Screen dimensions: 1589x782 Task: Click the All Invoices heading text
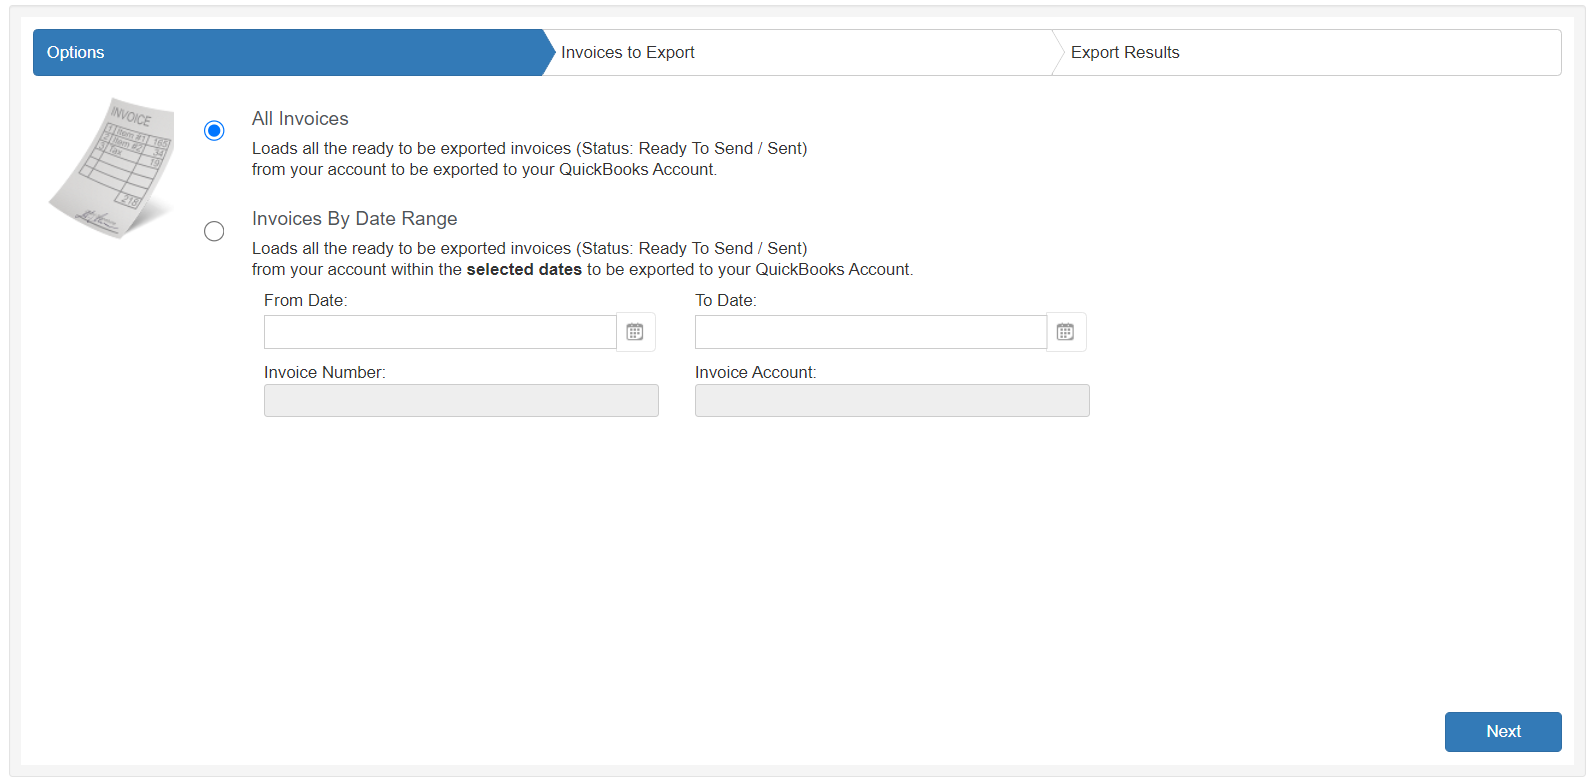pyautogui.click(x=300, y=119)
